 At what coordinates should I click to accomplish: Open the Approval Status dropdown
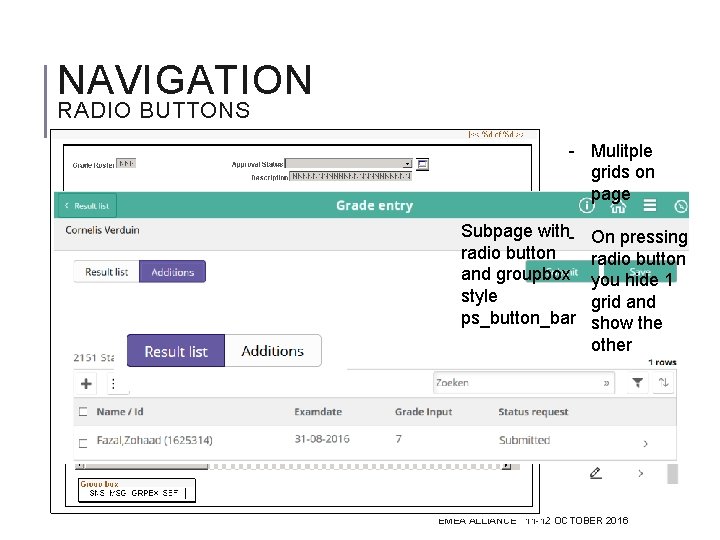click(x=349, y=164)
